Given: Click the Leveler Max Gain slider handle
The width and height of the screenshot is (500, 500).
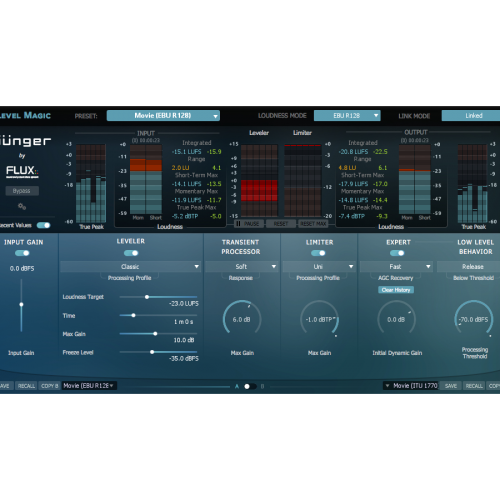Looking at the screenshot, I should click(155, 333).
